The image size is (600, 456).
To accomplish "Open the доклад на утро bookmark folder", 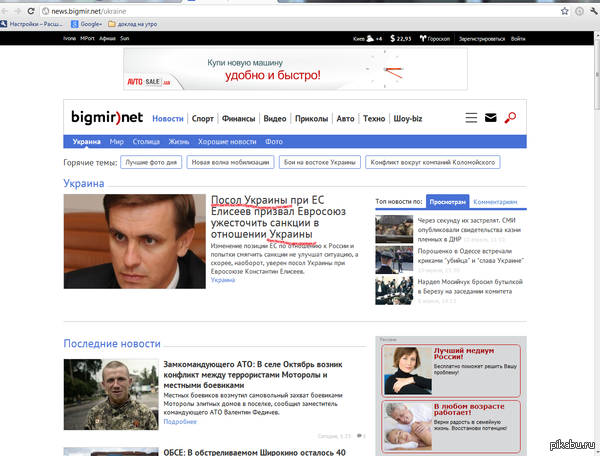I will click(133, 24).
